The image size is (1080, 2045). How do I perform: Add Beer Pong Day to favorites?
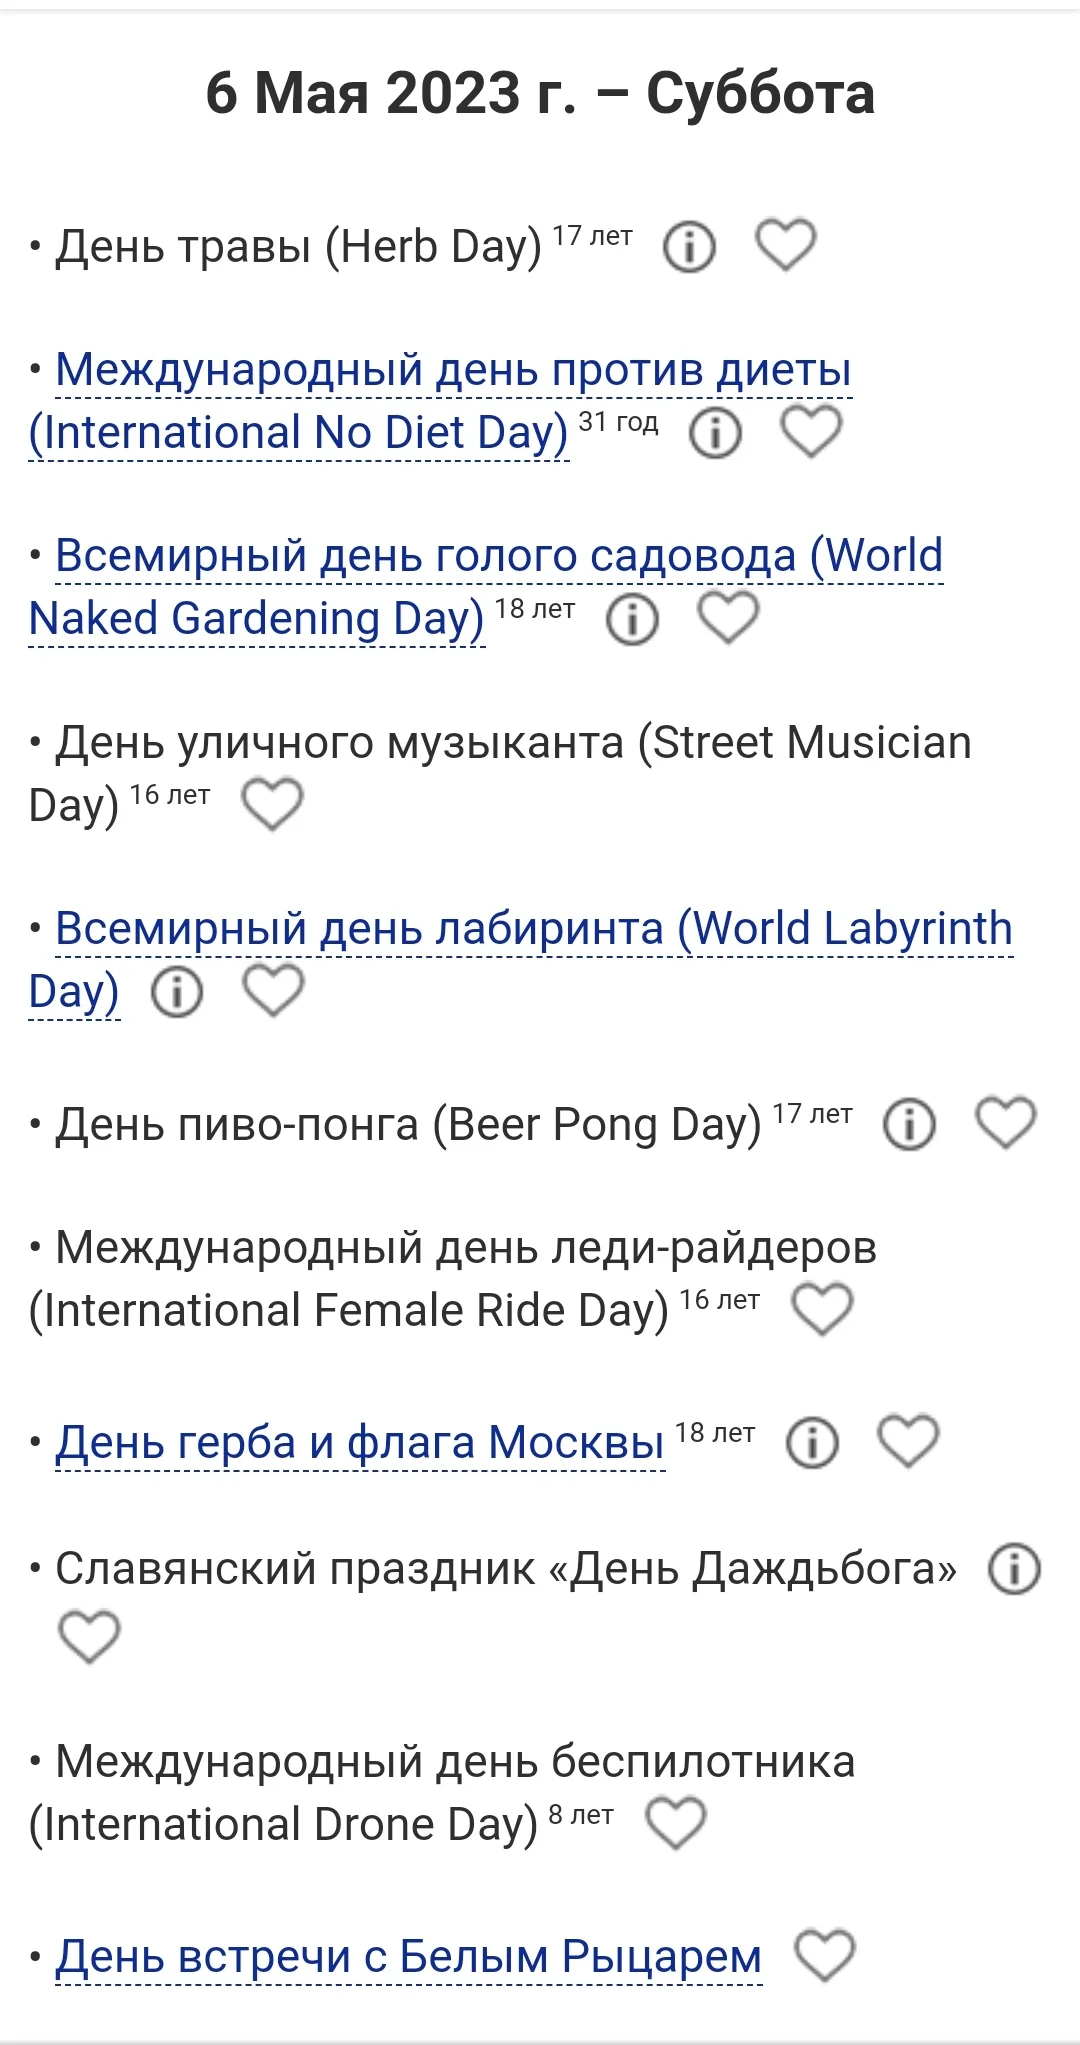[1005, 1122]
